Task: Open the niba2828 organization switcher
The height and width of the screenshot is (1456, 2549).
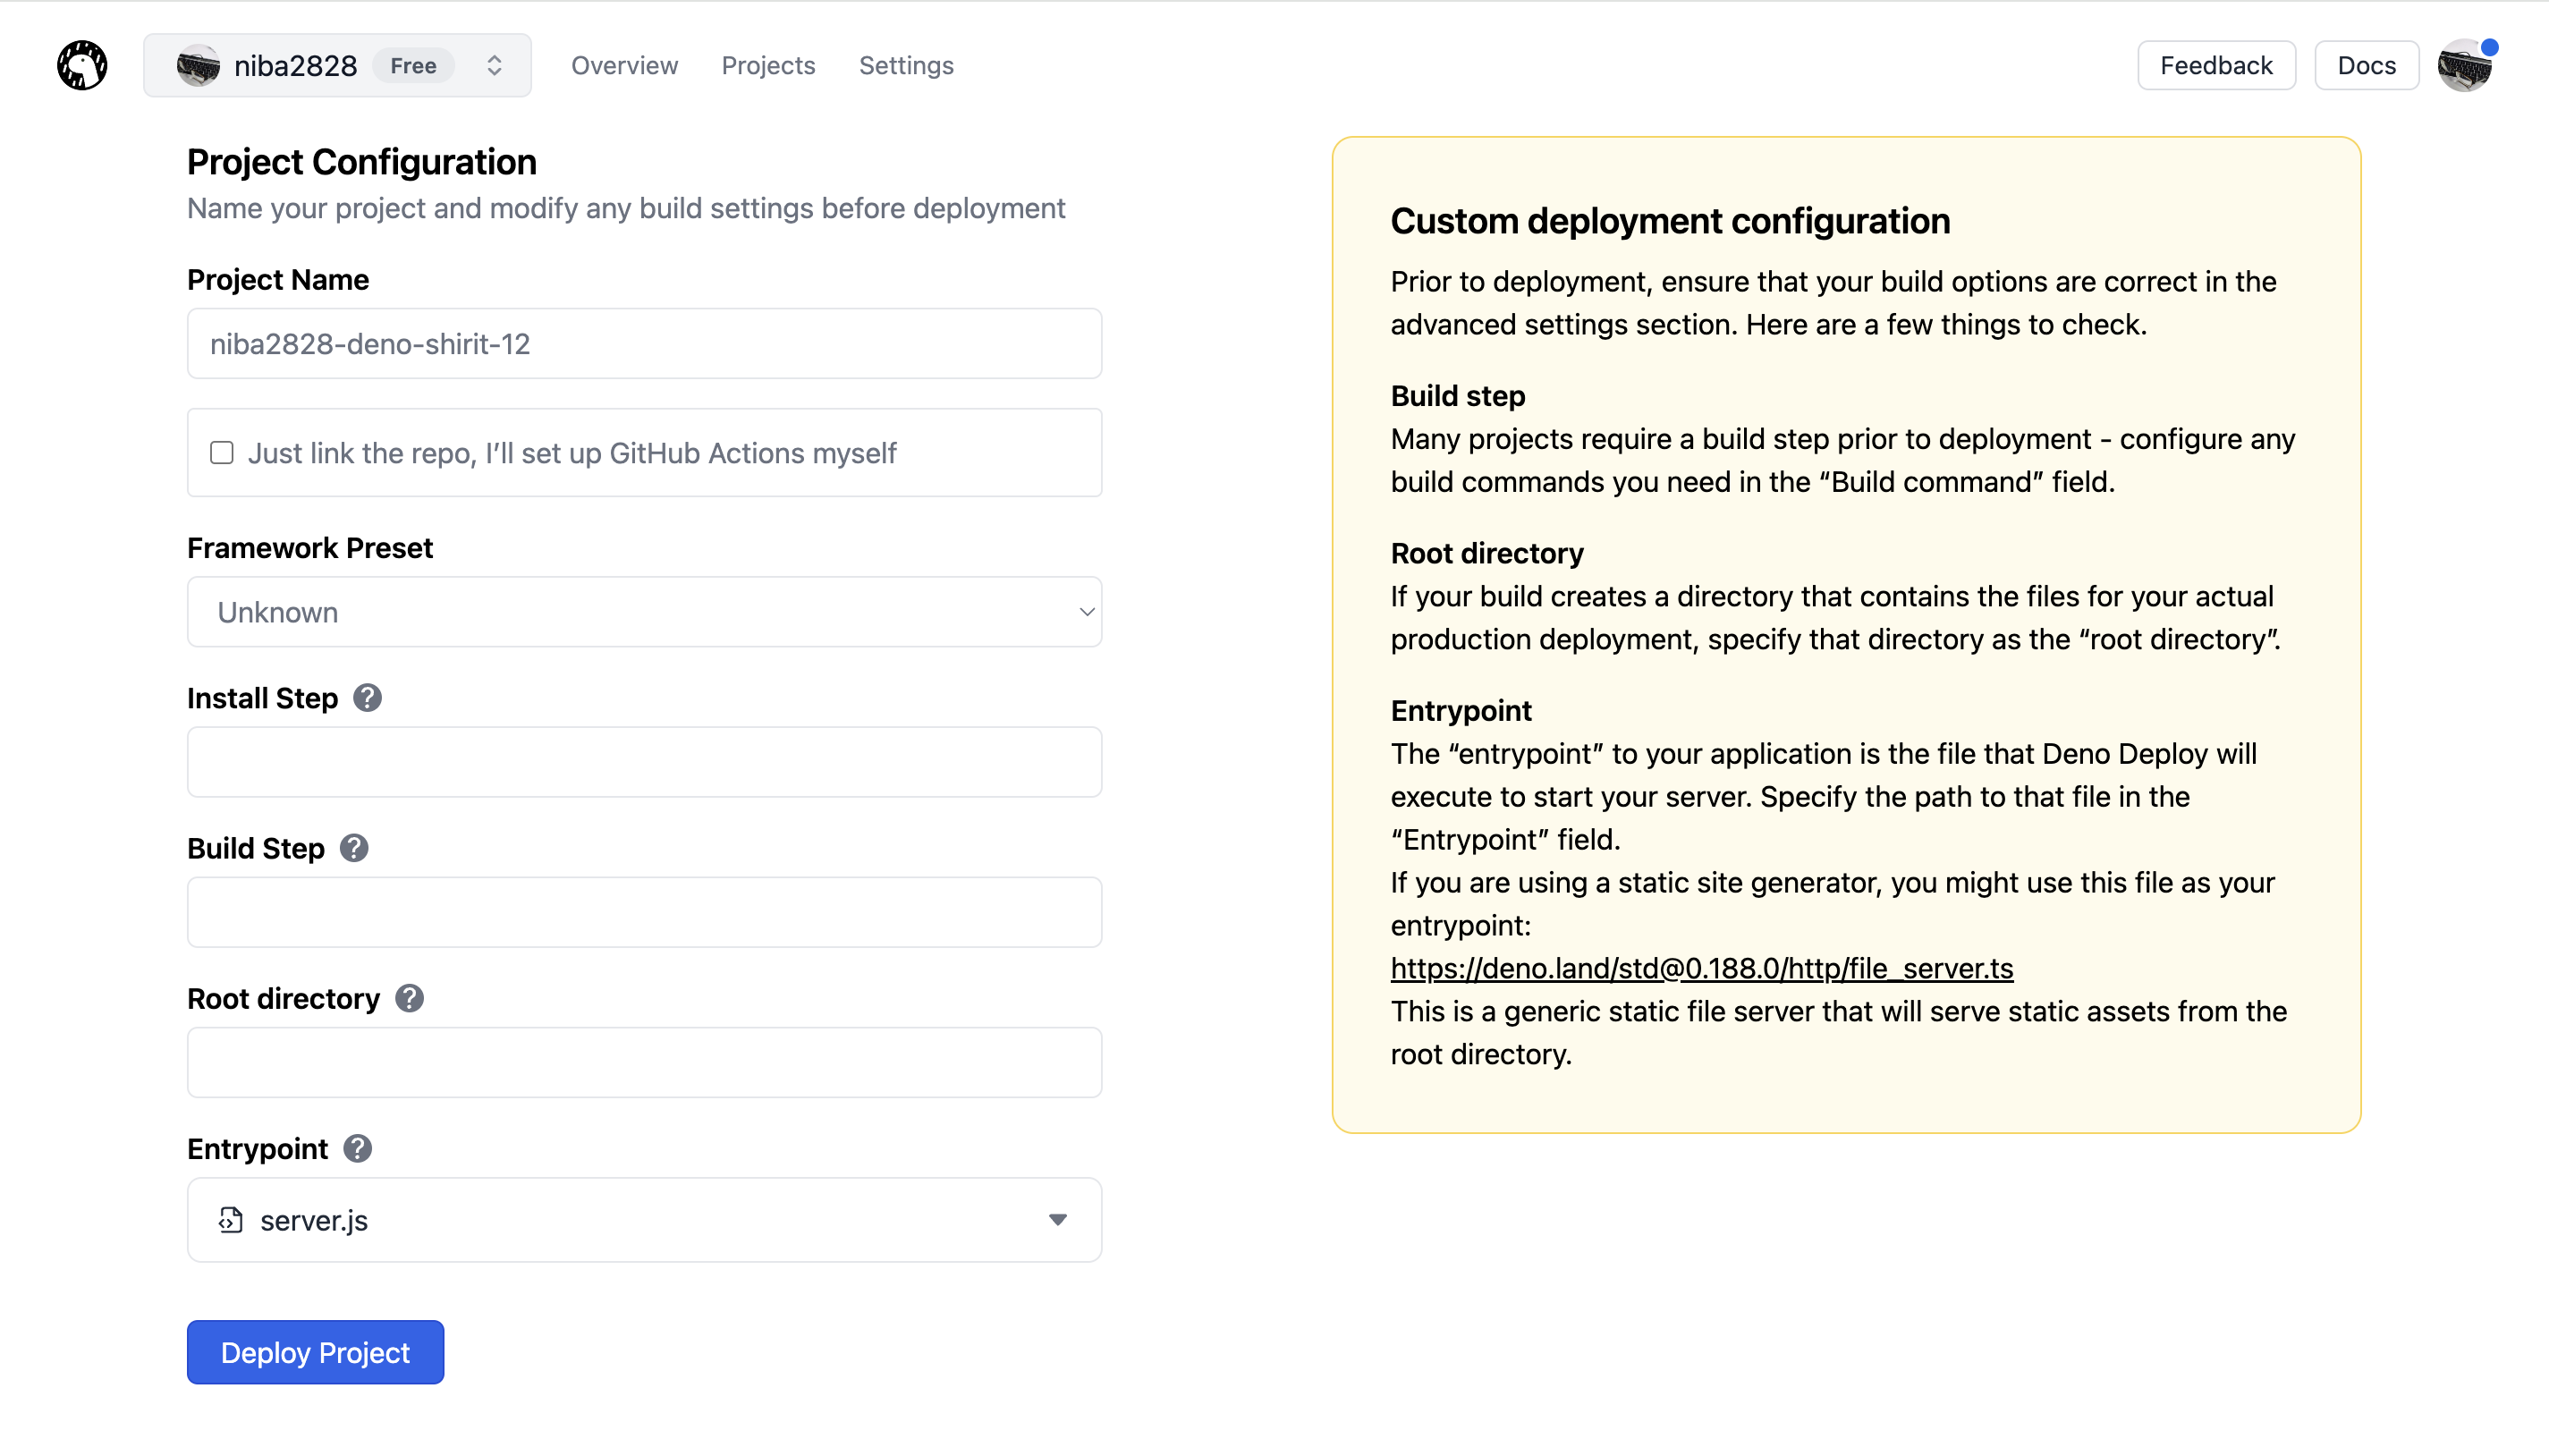Action: pyautogui.click(x=493, y=66)
